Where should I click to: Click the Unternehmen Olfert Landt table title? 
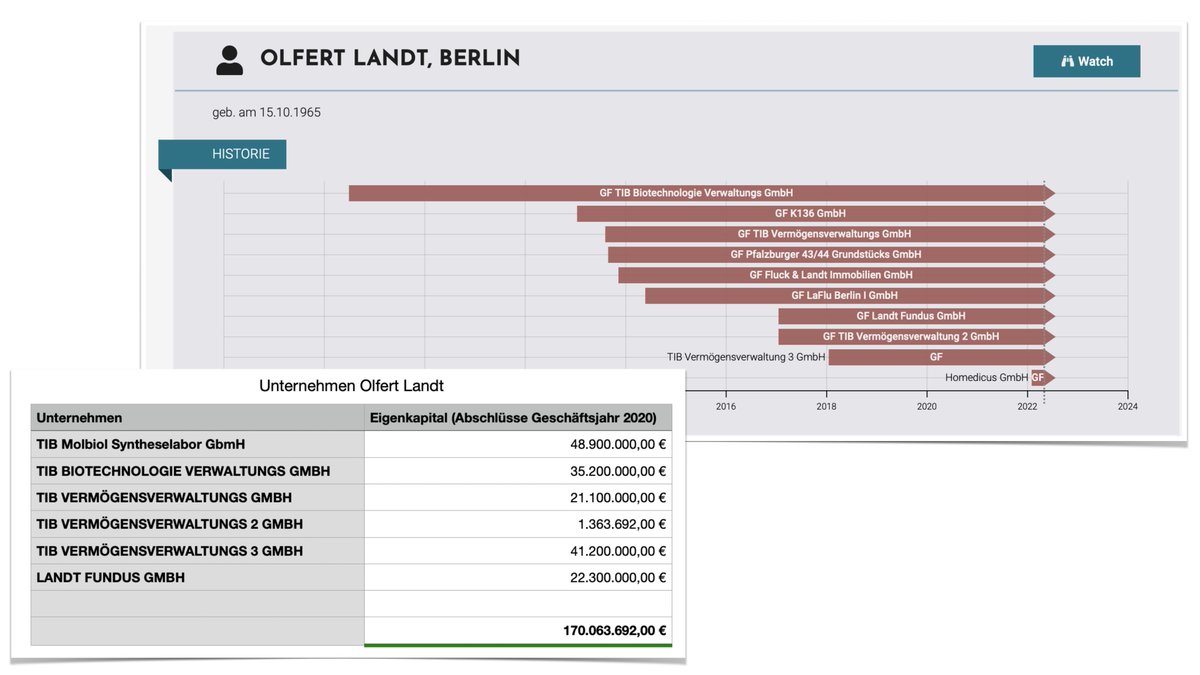(351, 385)
